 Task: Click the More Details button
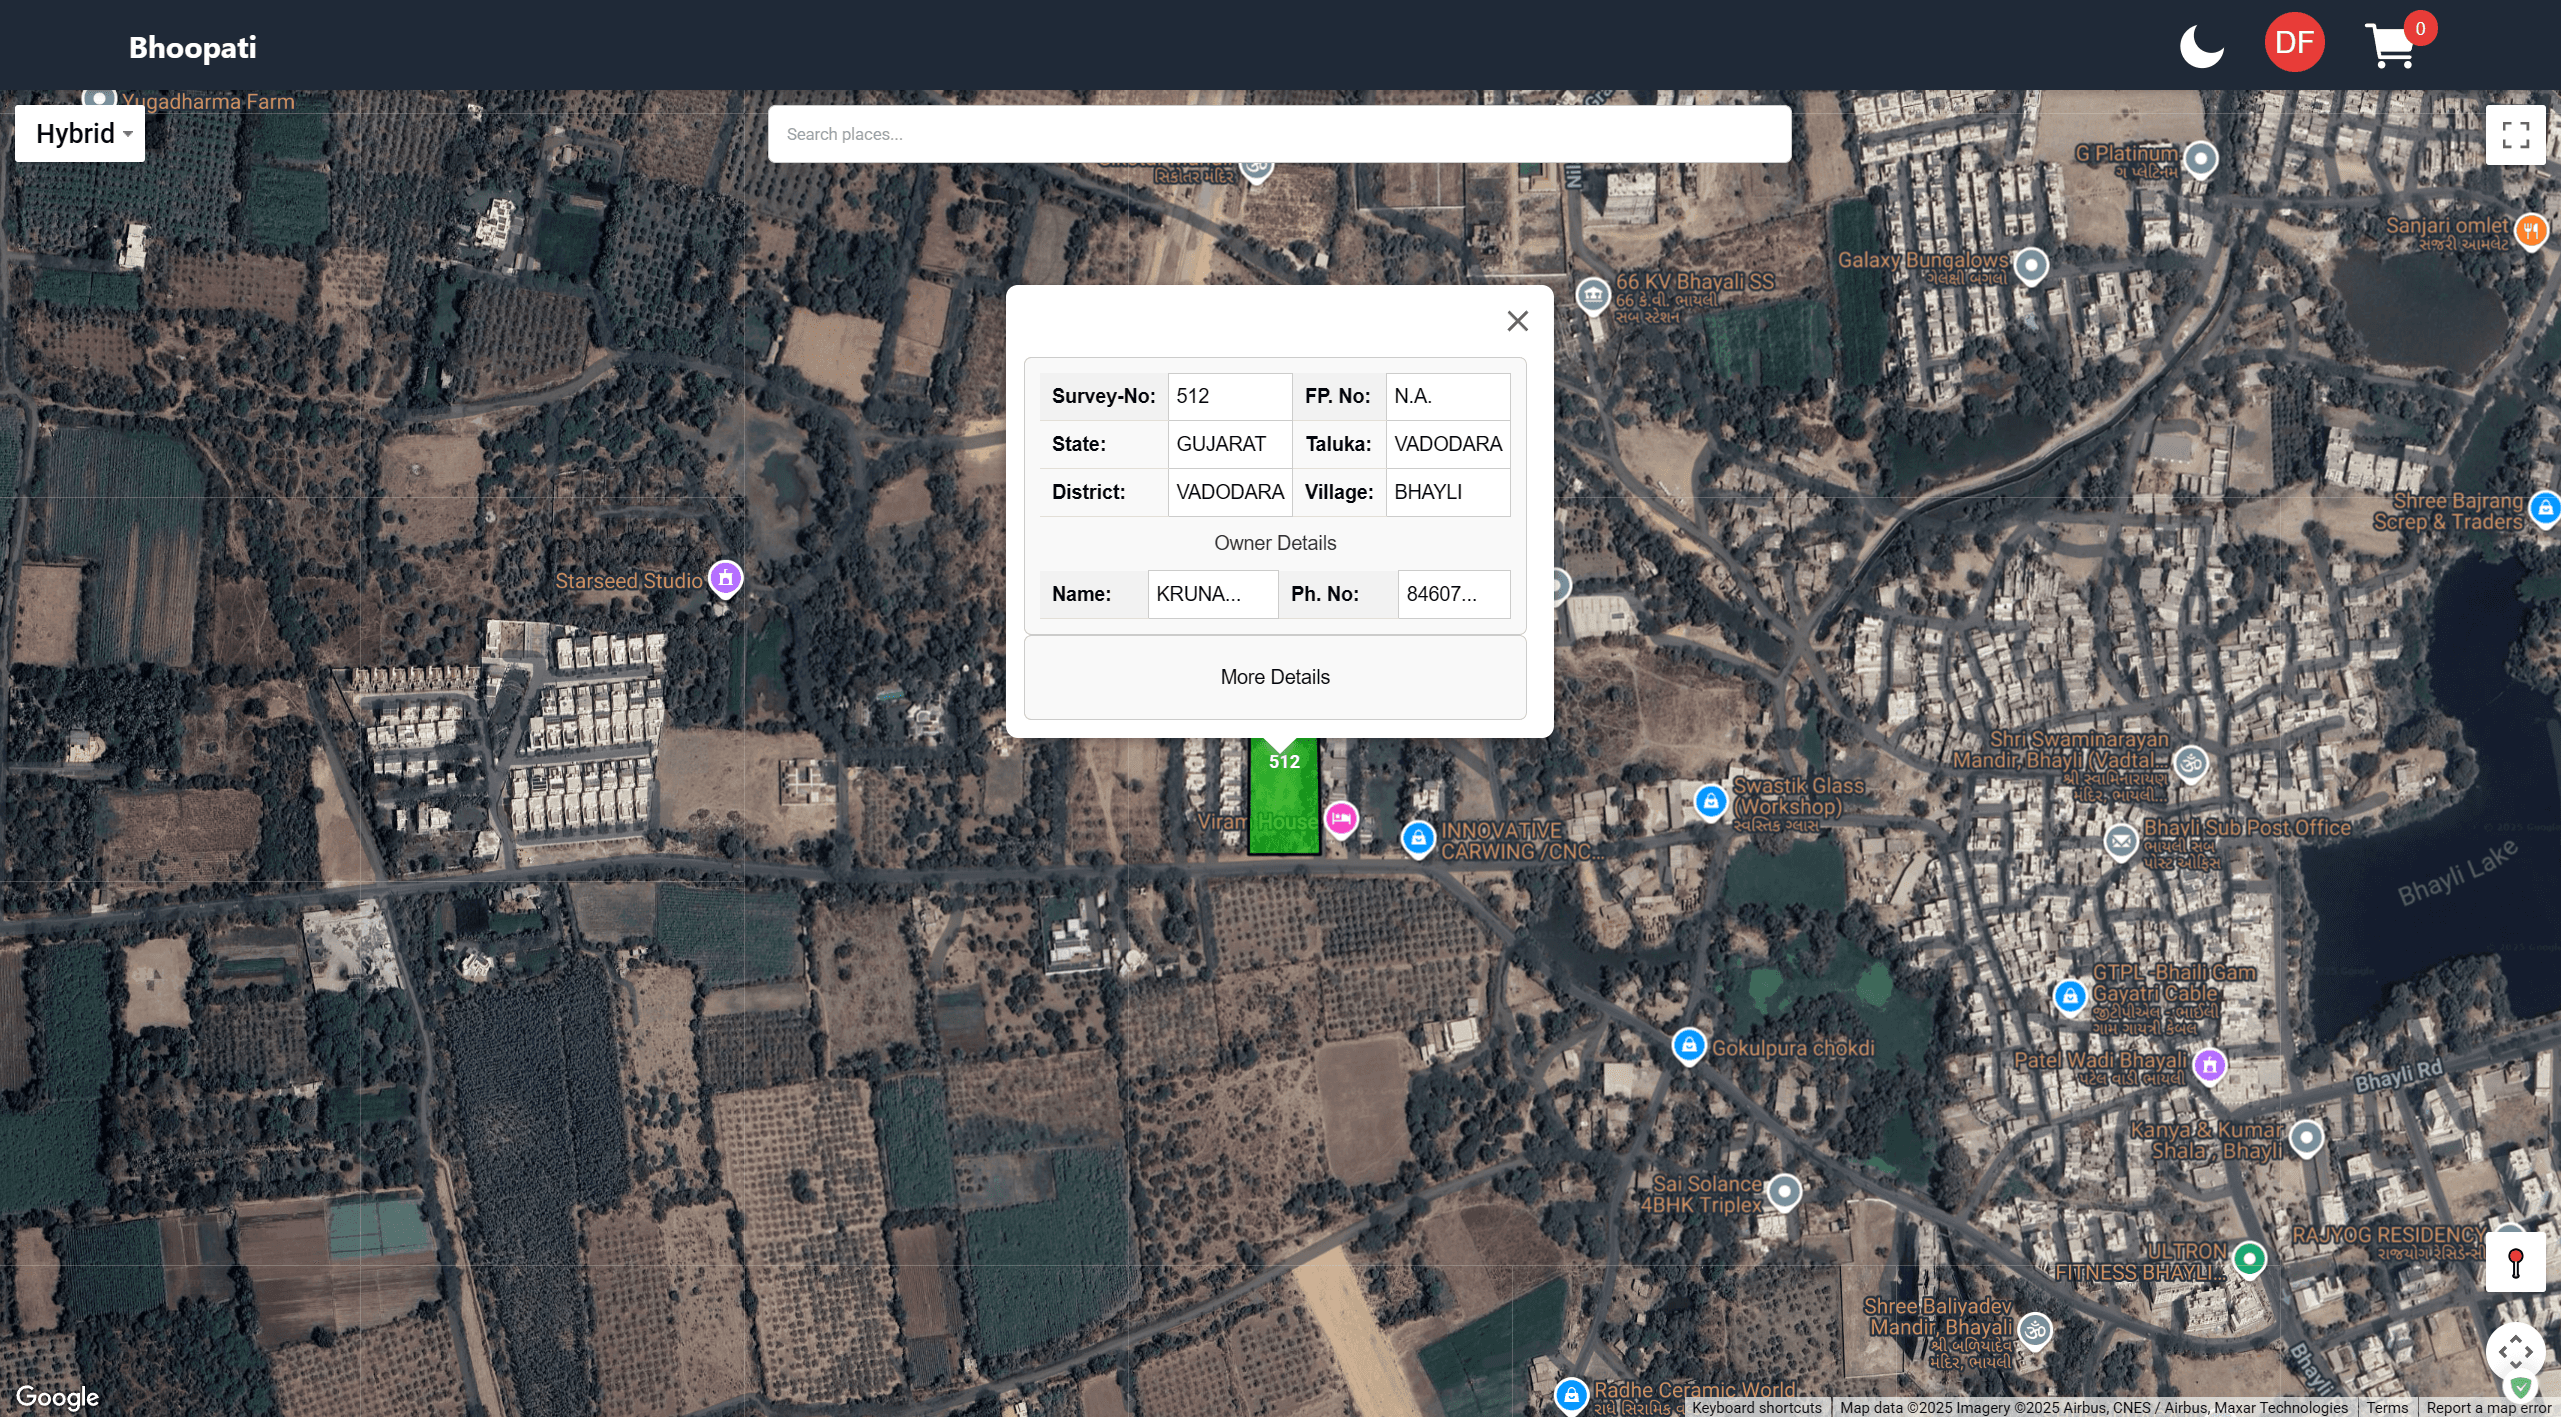pos(1275,677)
